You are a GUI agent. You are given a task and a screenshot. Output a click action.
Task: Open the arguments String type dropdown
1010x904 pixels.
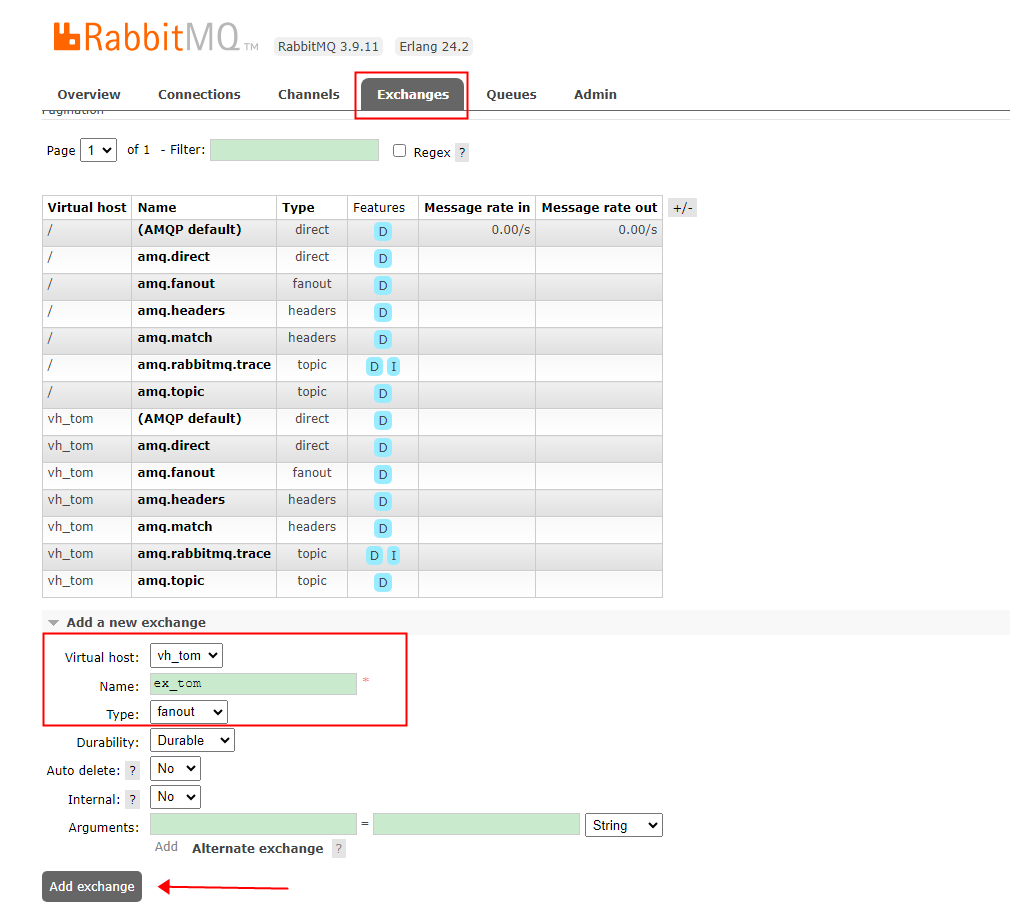coord(624,825)
